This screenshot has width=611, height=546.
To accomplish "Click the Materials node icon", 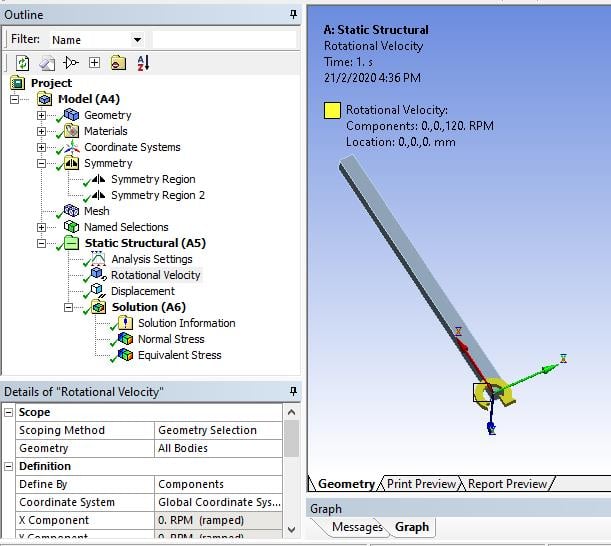I will (x=71, y=131).
